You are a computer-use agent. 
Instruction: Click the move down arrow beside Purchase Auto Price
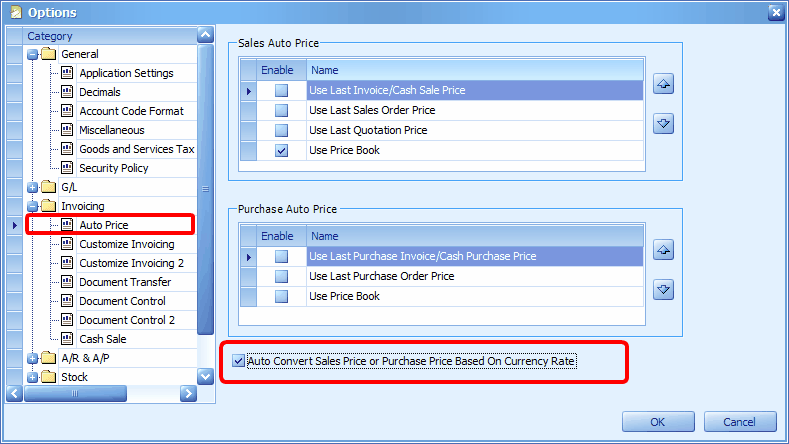662,289
